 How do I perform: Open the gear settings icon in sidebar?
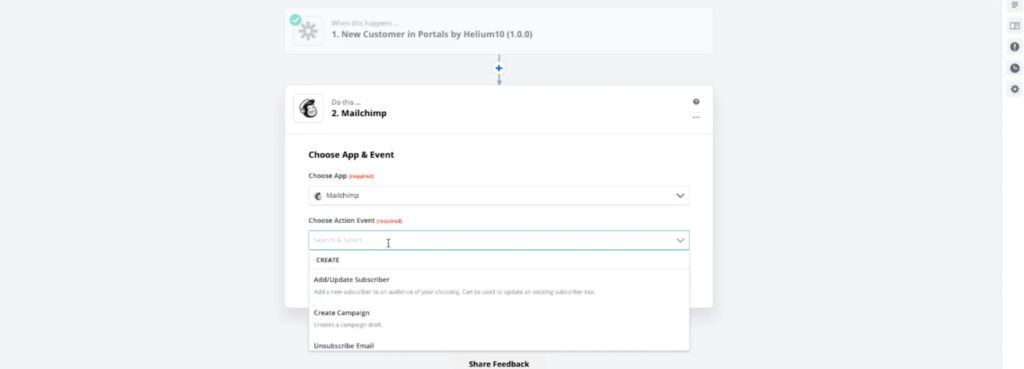point(1014,89)
